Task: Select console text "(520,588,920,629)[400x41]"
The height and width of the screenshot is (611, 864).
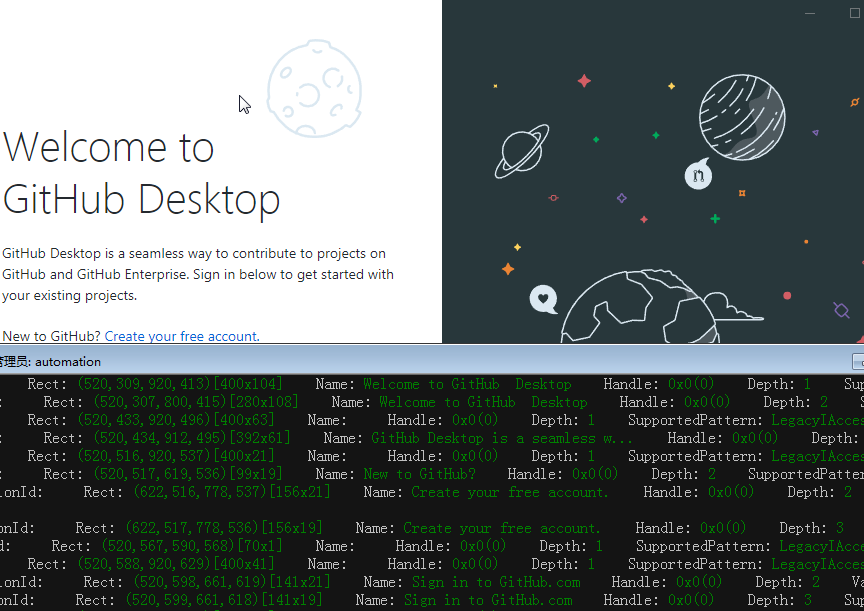Action: [x=176, y=564]
